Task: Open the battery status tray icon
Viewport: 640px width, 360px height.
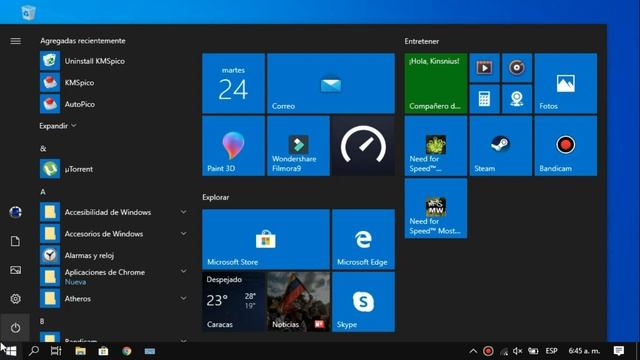Action: pyautogui.click(x=533, y=351)
